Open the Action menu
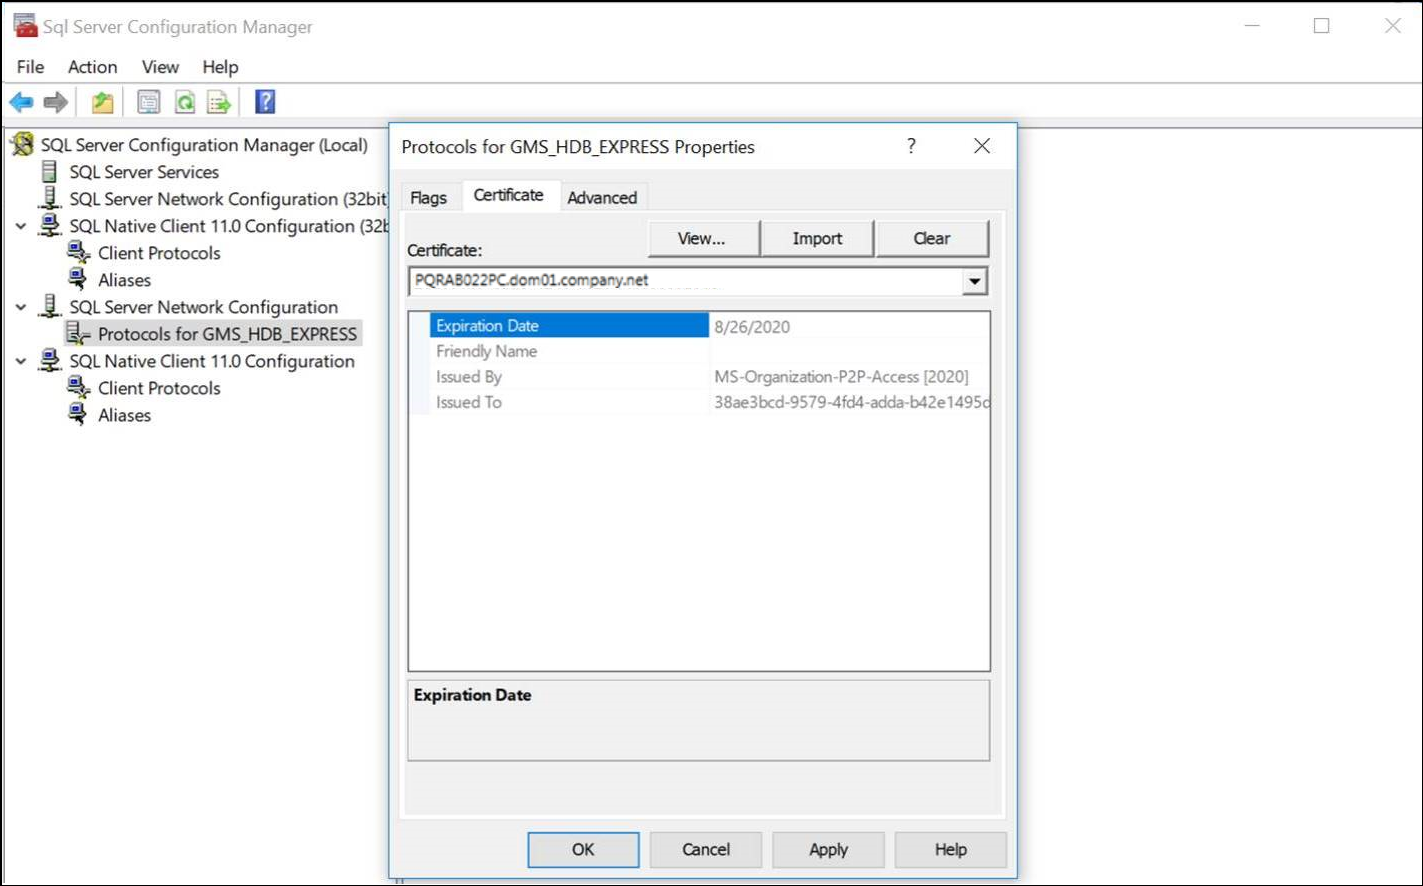Viewport: 1423px width, 886px height. [x=92, y=67]
